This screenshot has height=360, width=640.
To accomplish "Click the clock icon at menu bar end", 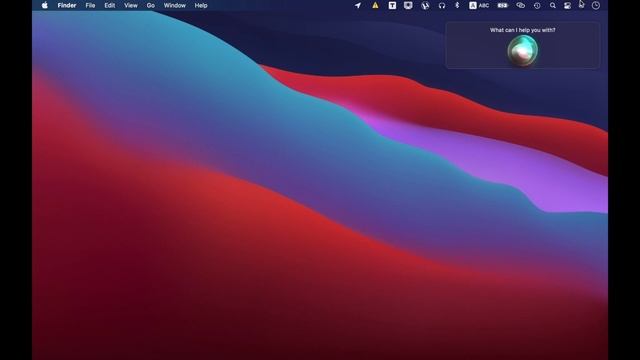I will [596, 6].
